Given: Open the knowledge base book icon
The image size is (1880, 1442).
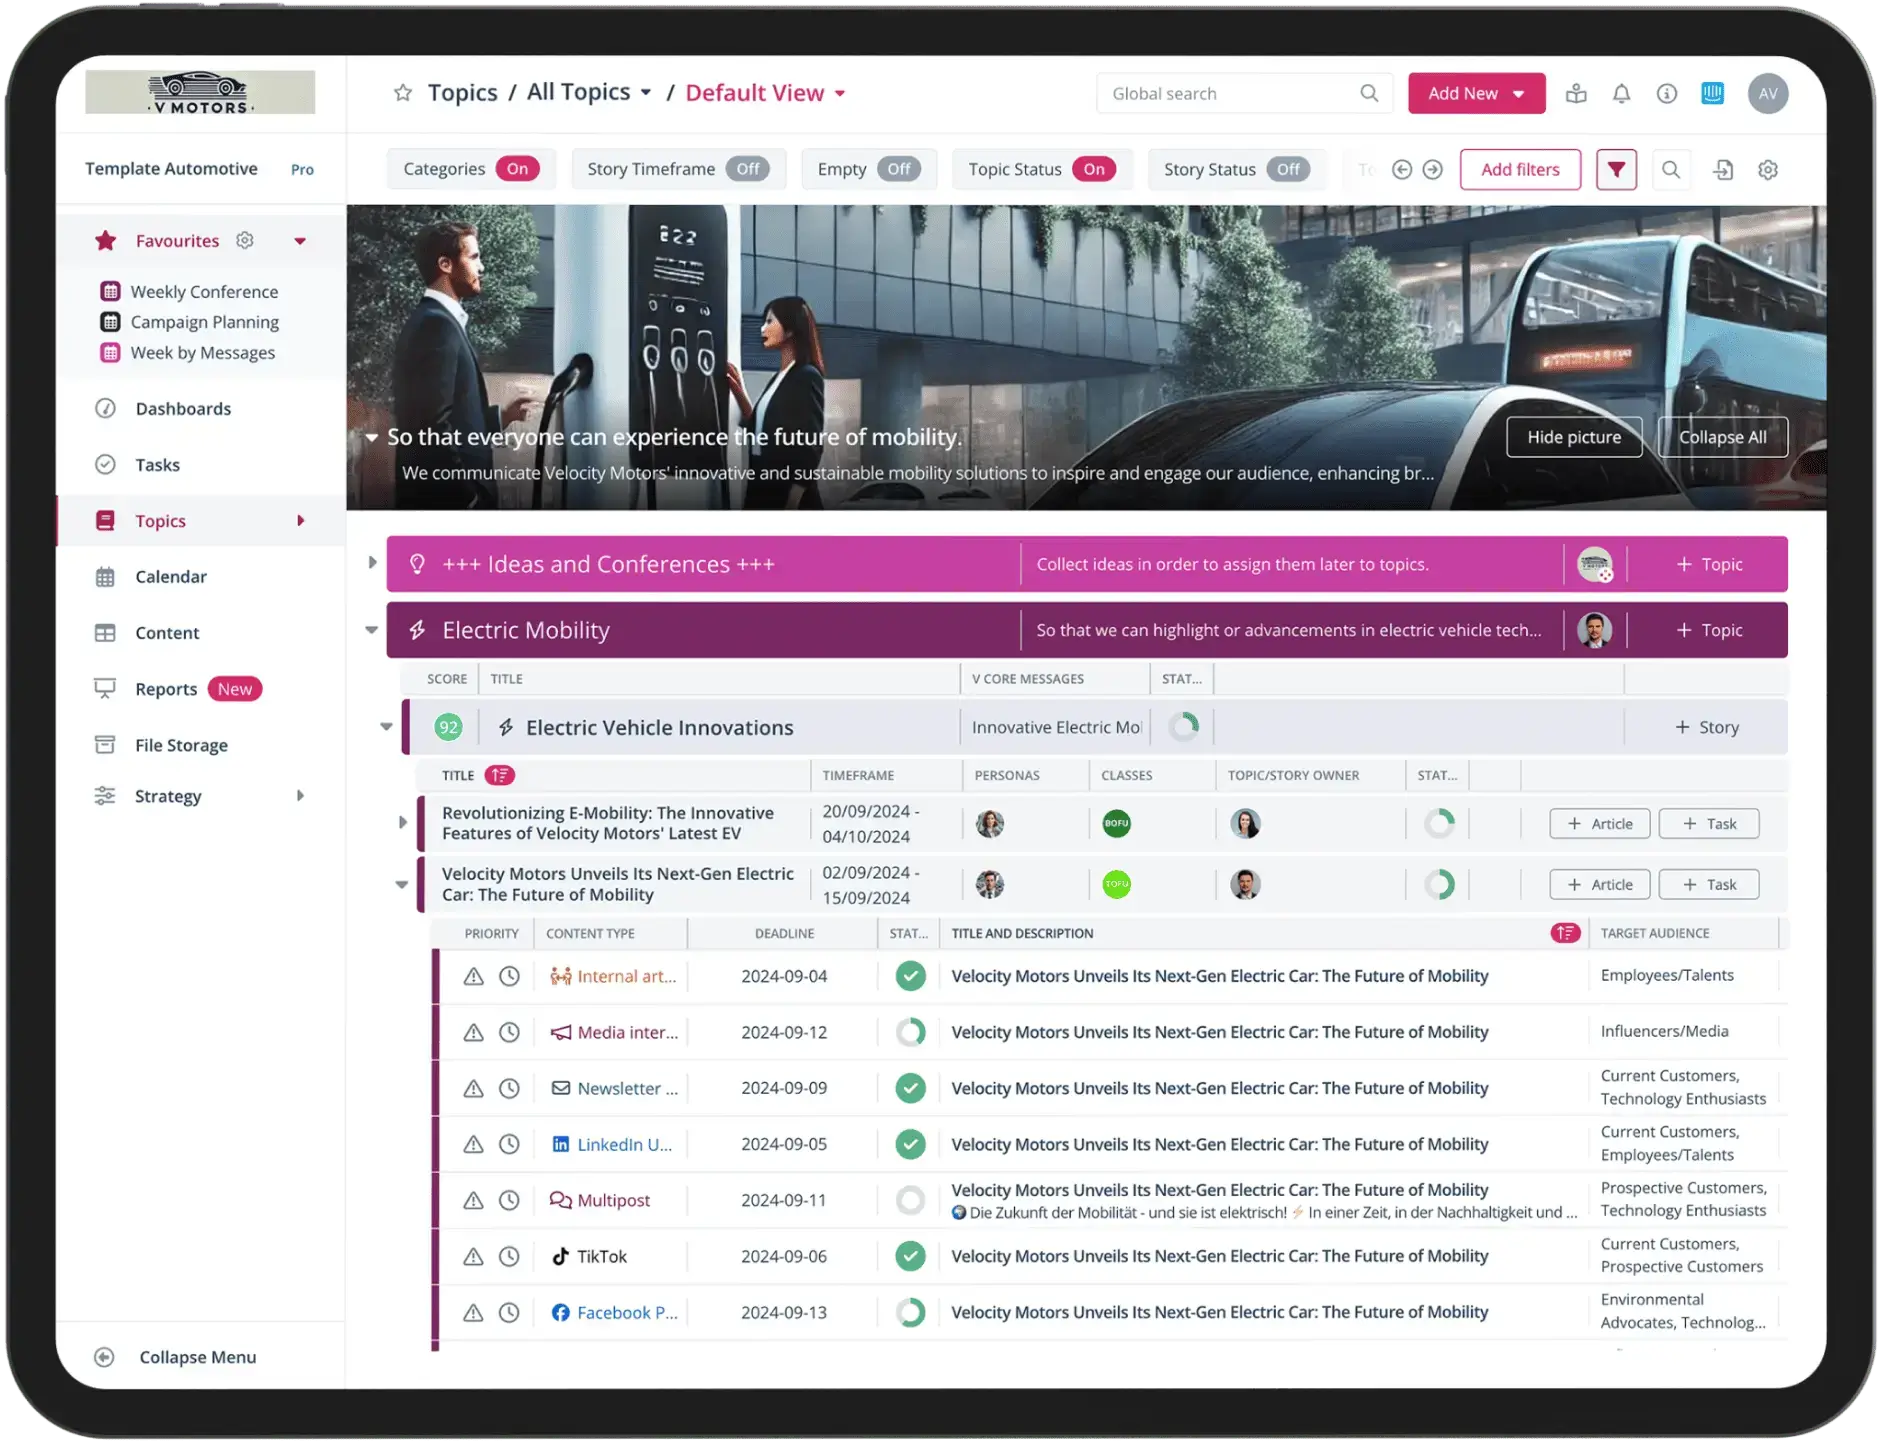Looking at the screenshot, I should pyautogui.click(x=1577, y=93).
